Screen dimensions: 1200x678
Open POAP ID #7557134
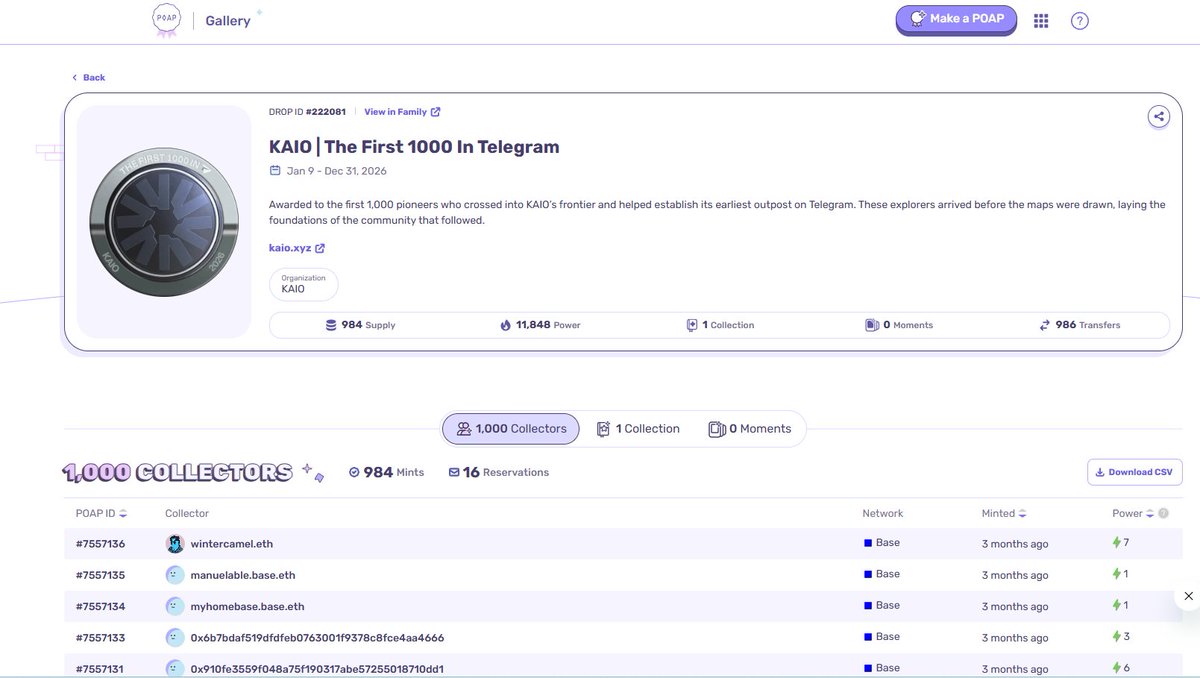100,606
